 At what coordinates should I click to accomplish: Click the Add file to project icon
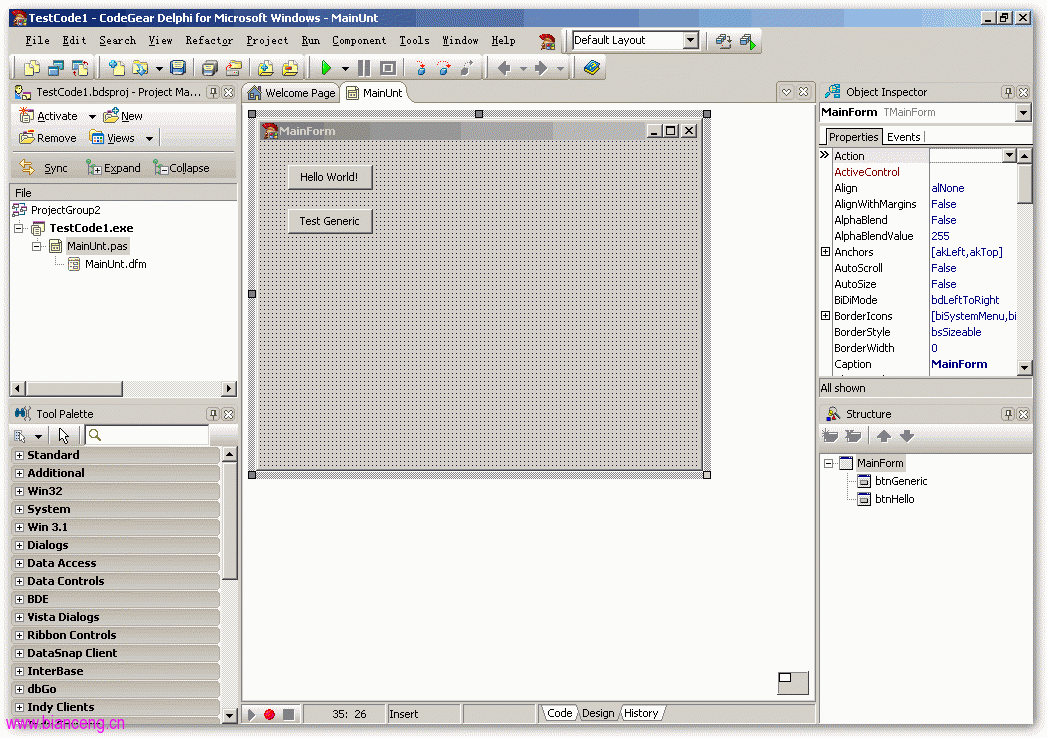(266, 67)
